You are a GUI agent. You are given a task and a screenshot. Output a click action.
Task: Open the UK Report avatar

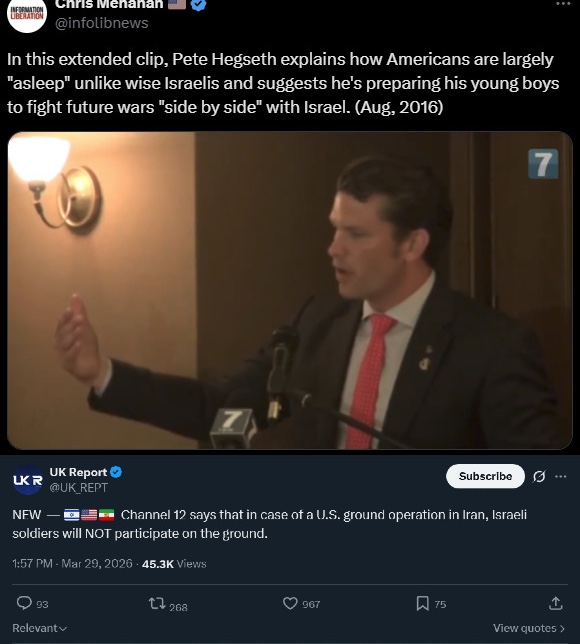point(28,480)
